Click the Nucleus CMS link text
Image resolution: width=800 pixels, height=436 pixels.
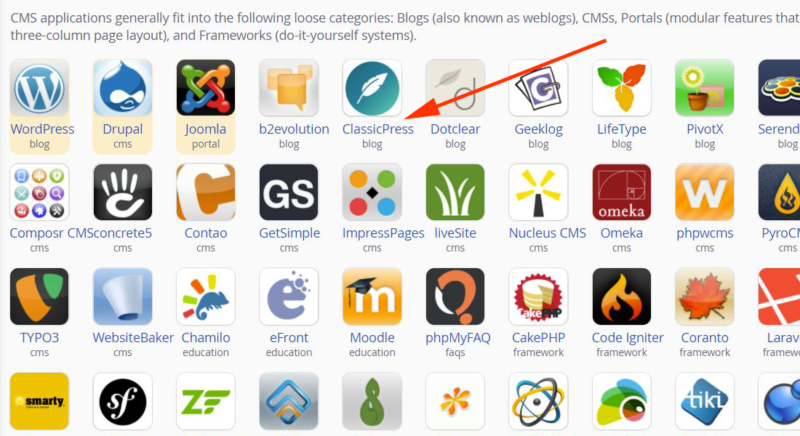click(547, 233)
